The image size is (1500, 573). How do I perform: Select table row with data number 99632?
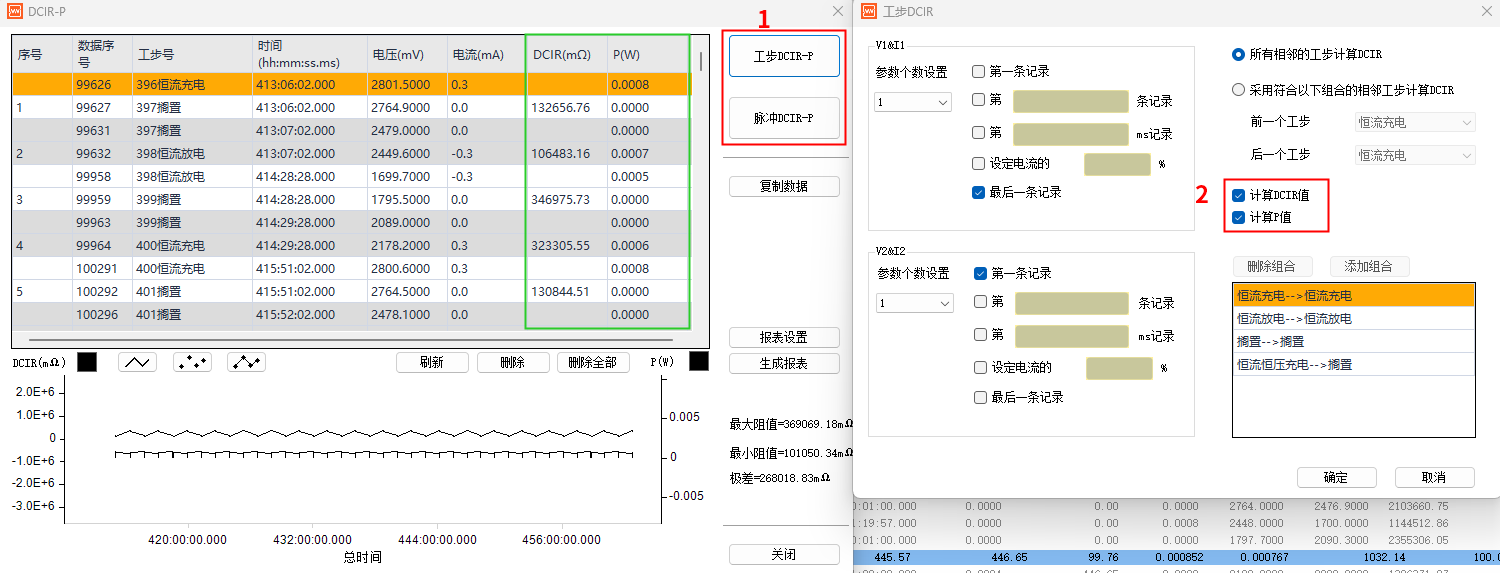tap(100, 153)
